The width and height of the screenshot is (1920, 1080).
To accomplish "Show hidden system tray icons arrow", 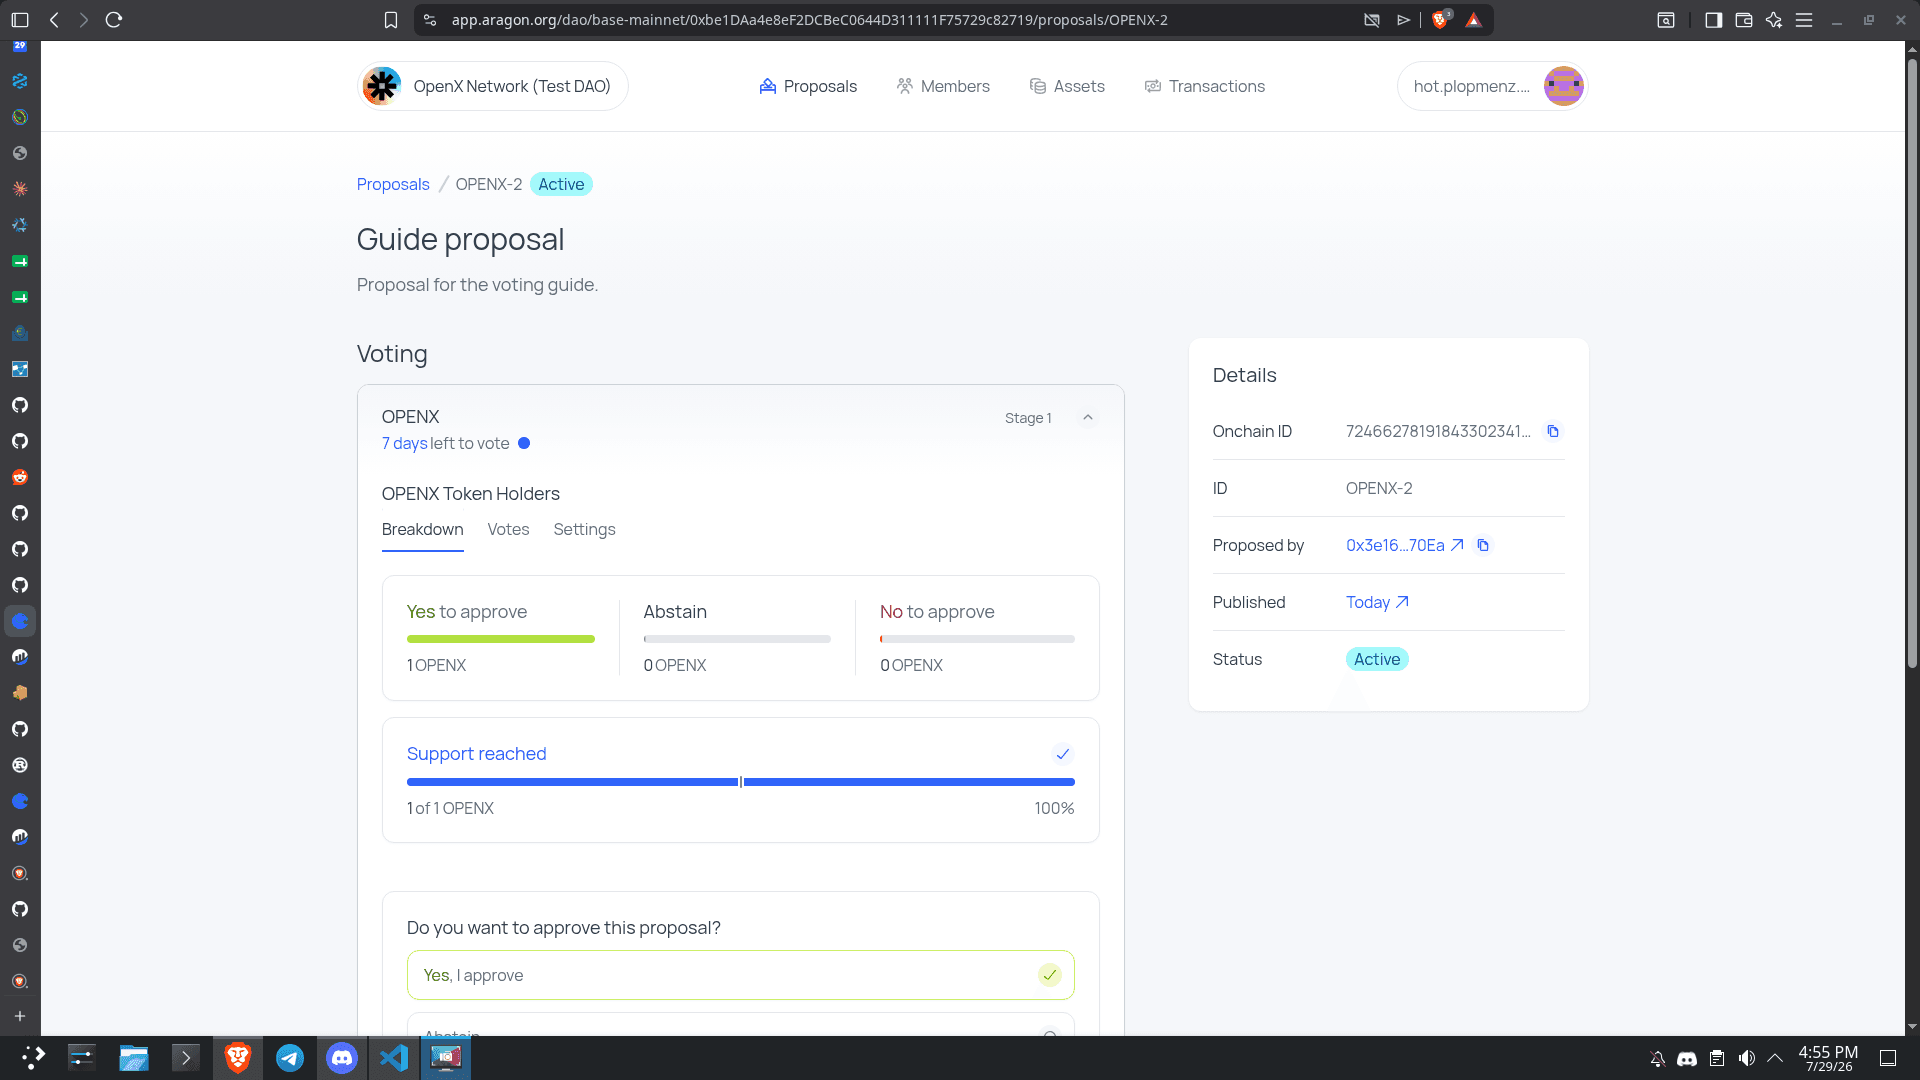I will pos(1775,1058).
